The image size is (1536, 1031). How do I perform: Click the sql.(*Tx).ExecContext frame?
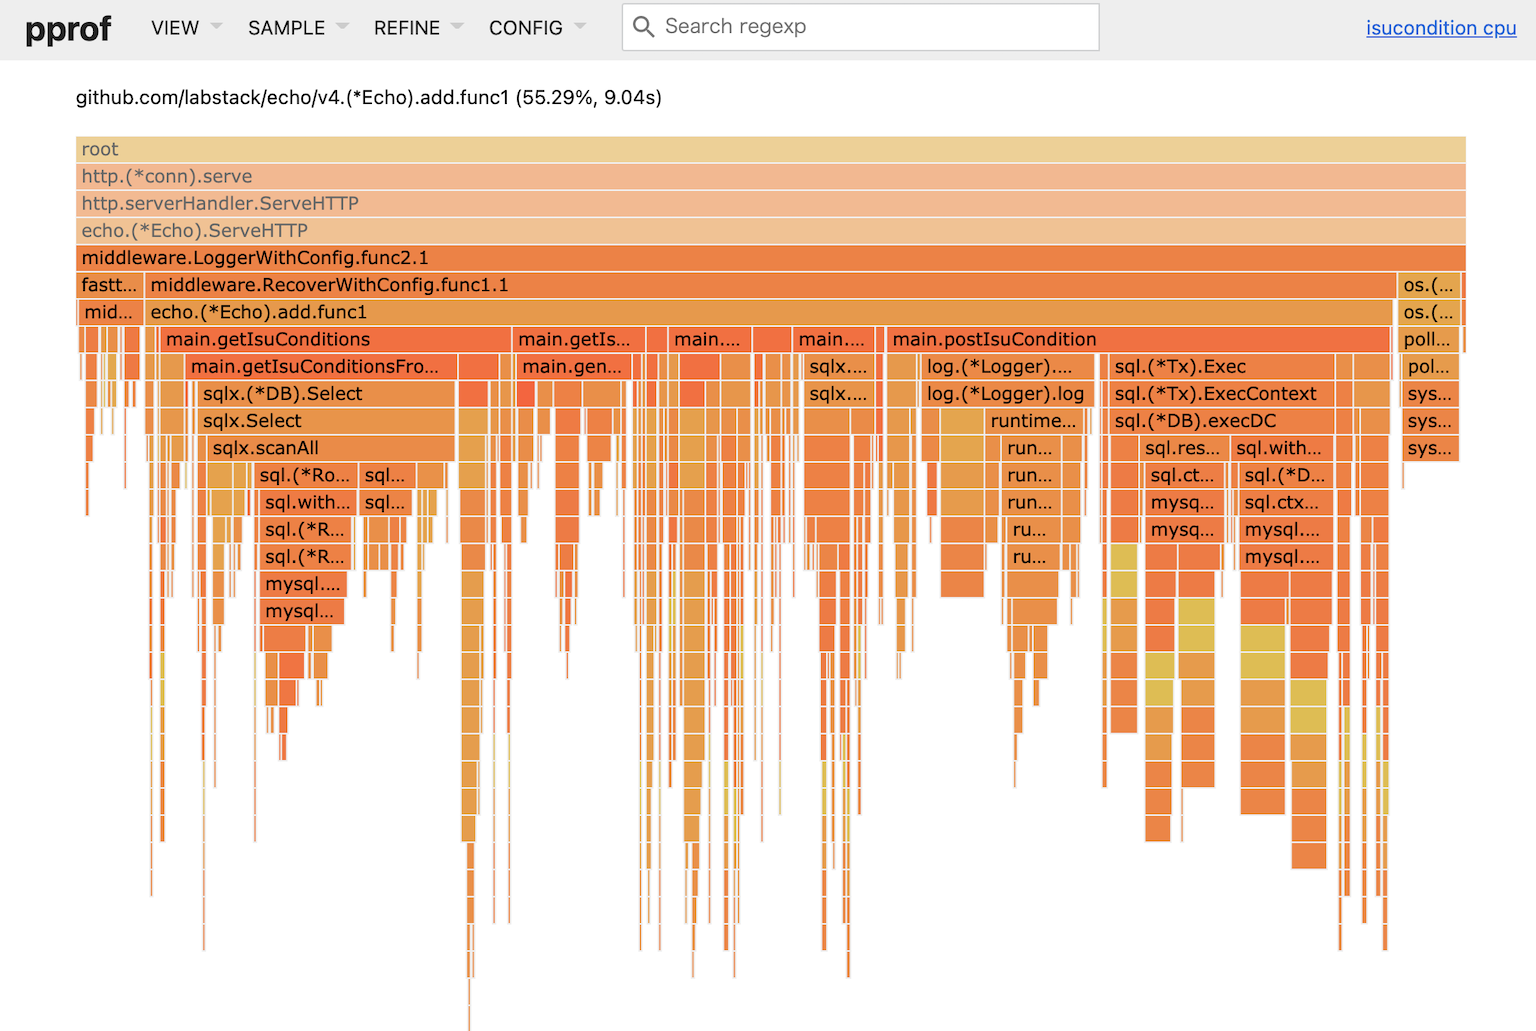coord(1221,394)
